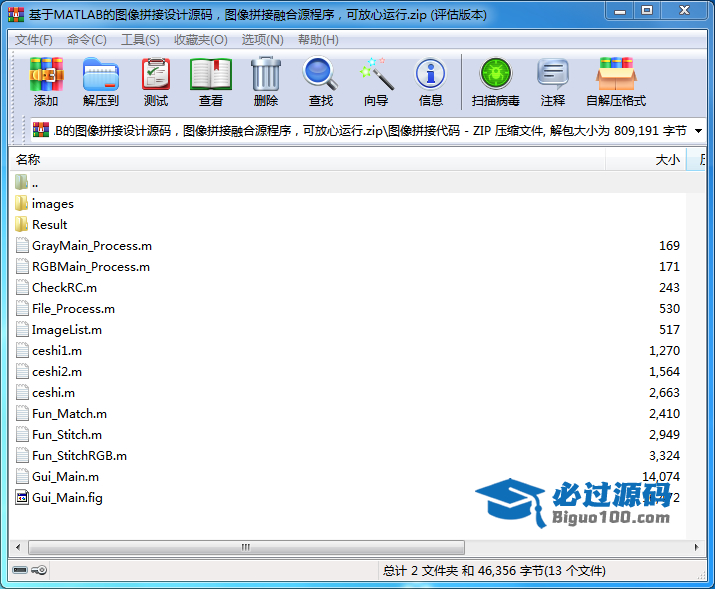The height and width of the screenshot is (589, 715).
Task: Click the size value 3,324
Action: (x=664, y=455)
